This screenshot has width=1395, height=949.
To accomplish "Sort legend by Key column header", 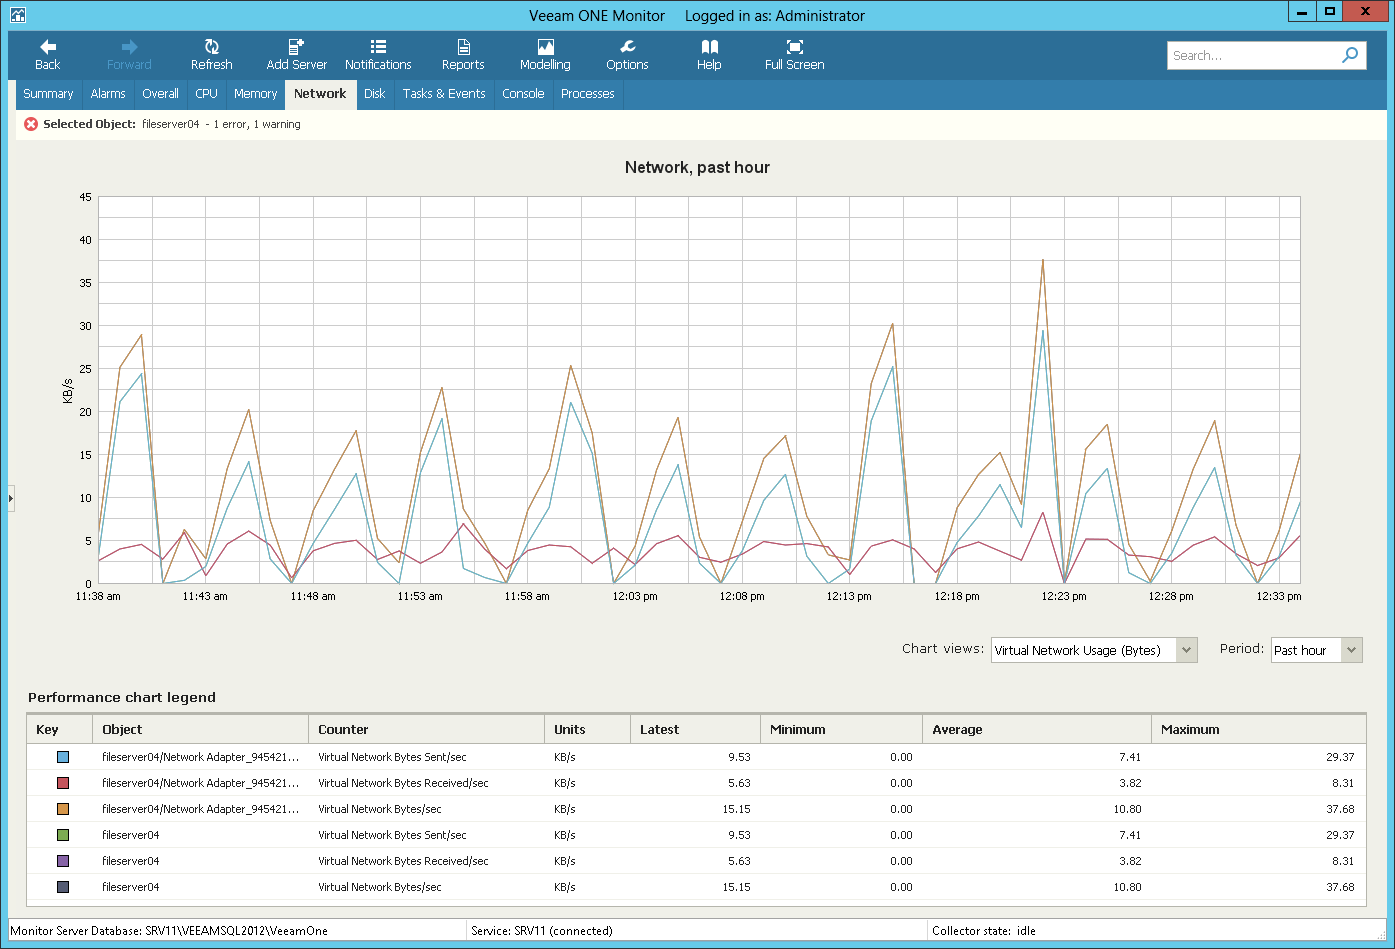I will click(x=59, y=729).
